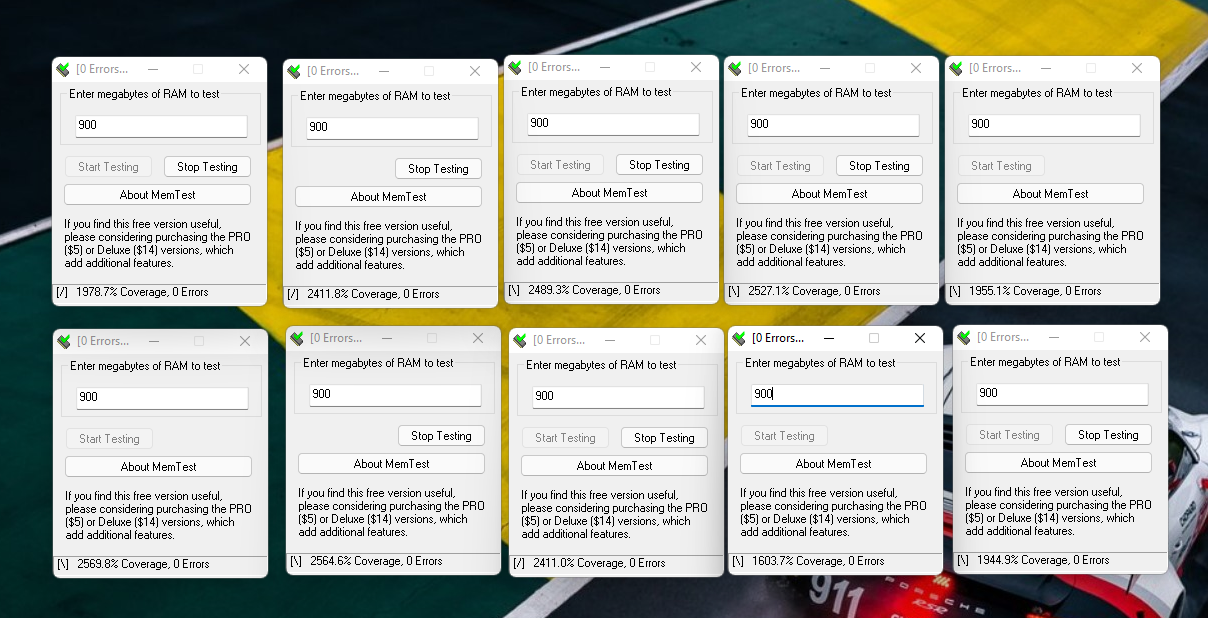Screen dimensions: 1208x618
Task: Click About MemTest in the 1944.9% Coverage window
Action: [x=1059, y=463]
